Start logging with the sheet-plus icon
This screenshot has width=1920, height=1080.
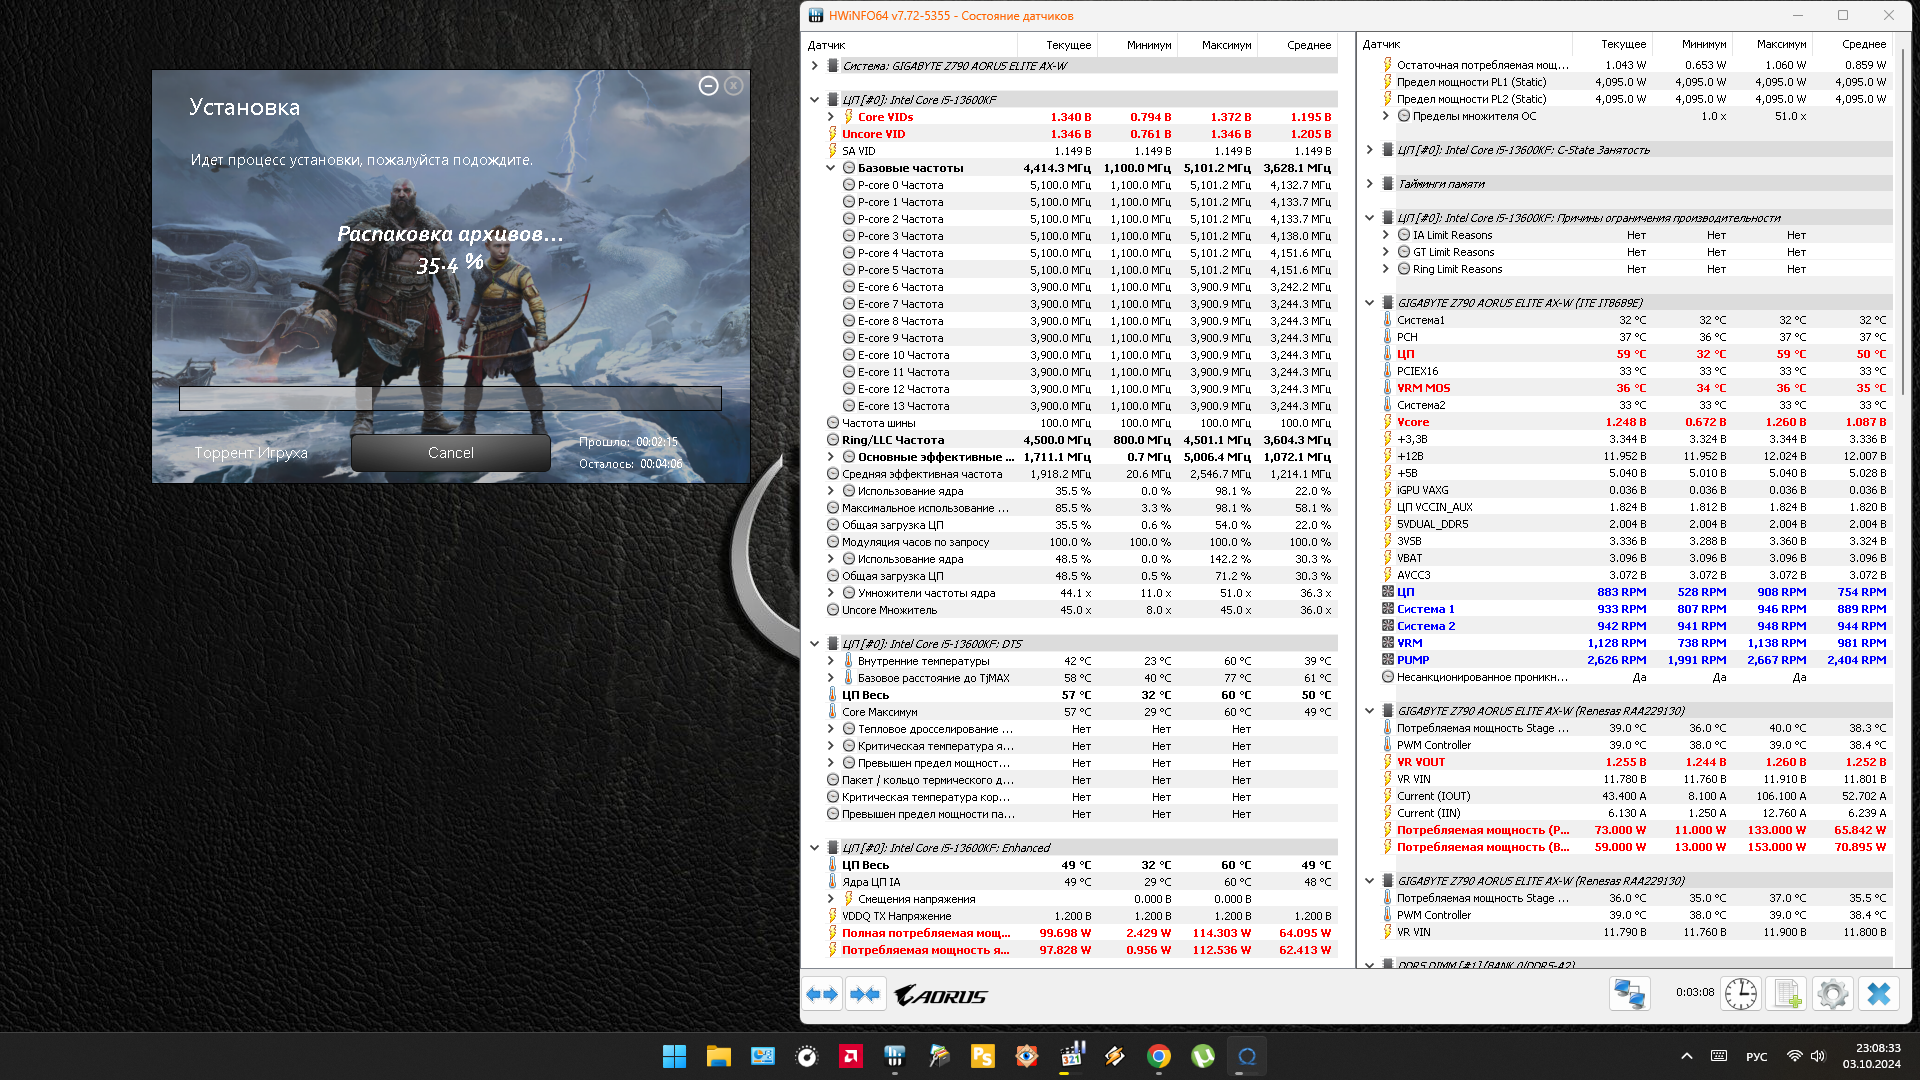click(1786, 994)
